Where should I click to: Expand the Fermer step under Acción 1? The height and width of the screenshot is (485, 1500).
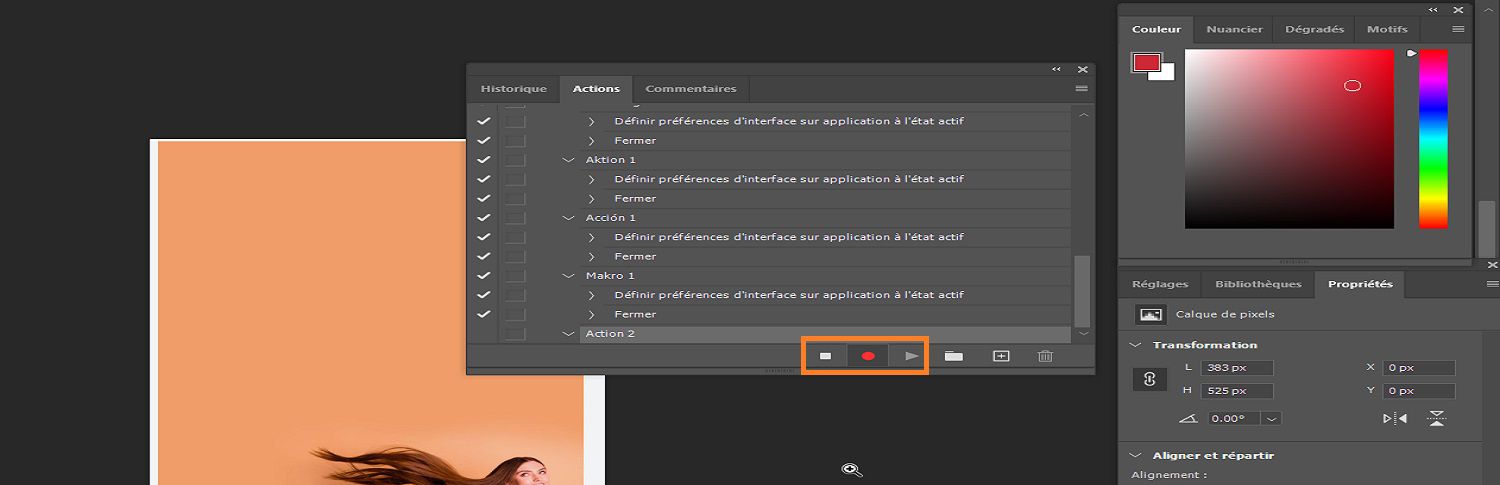tap(592, 256)
